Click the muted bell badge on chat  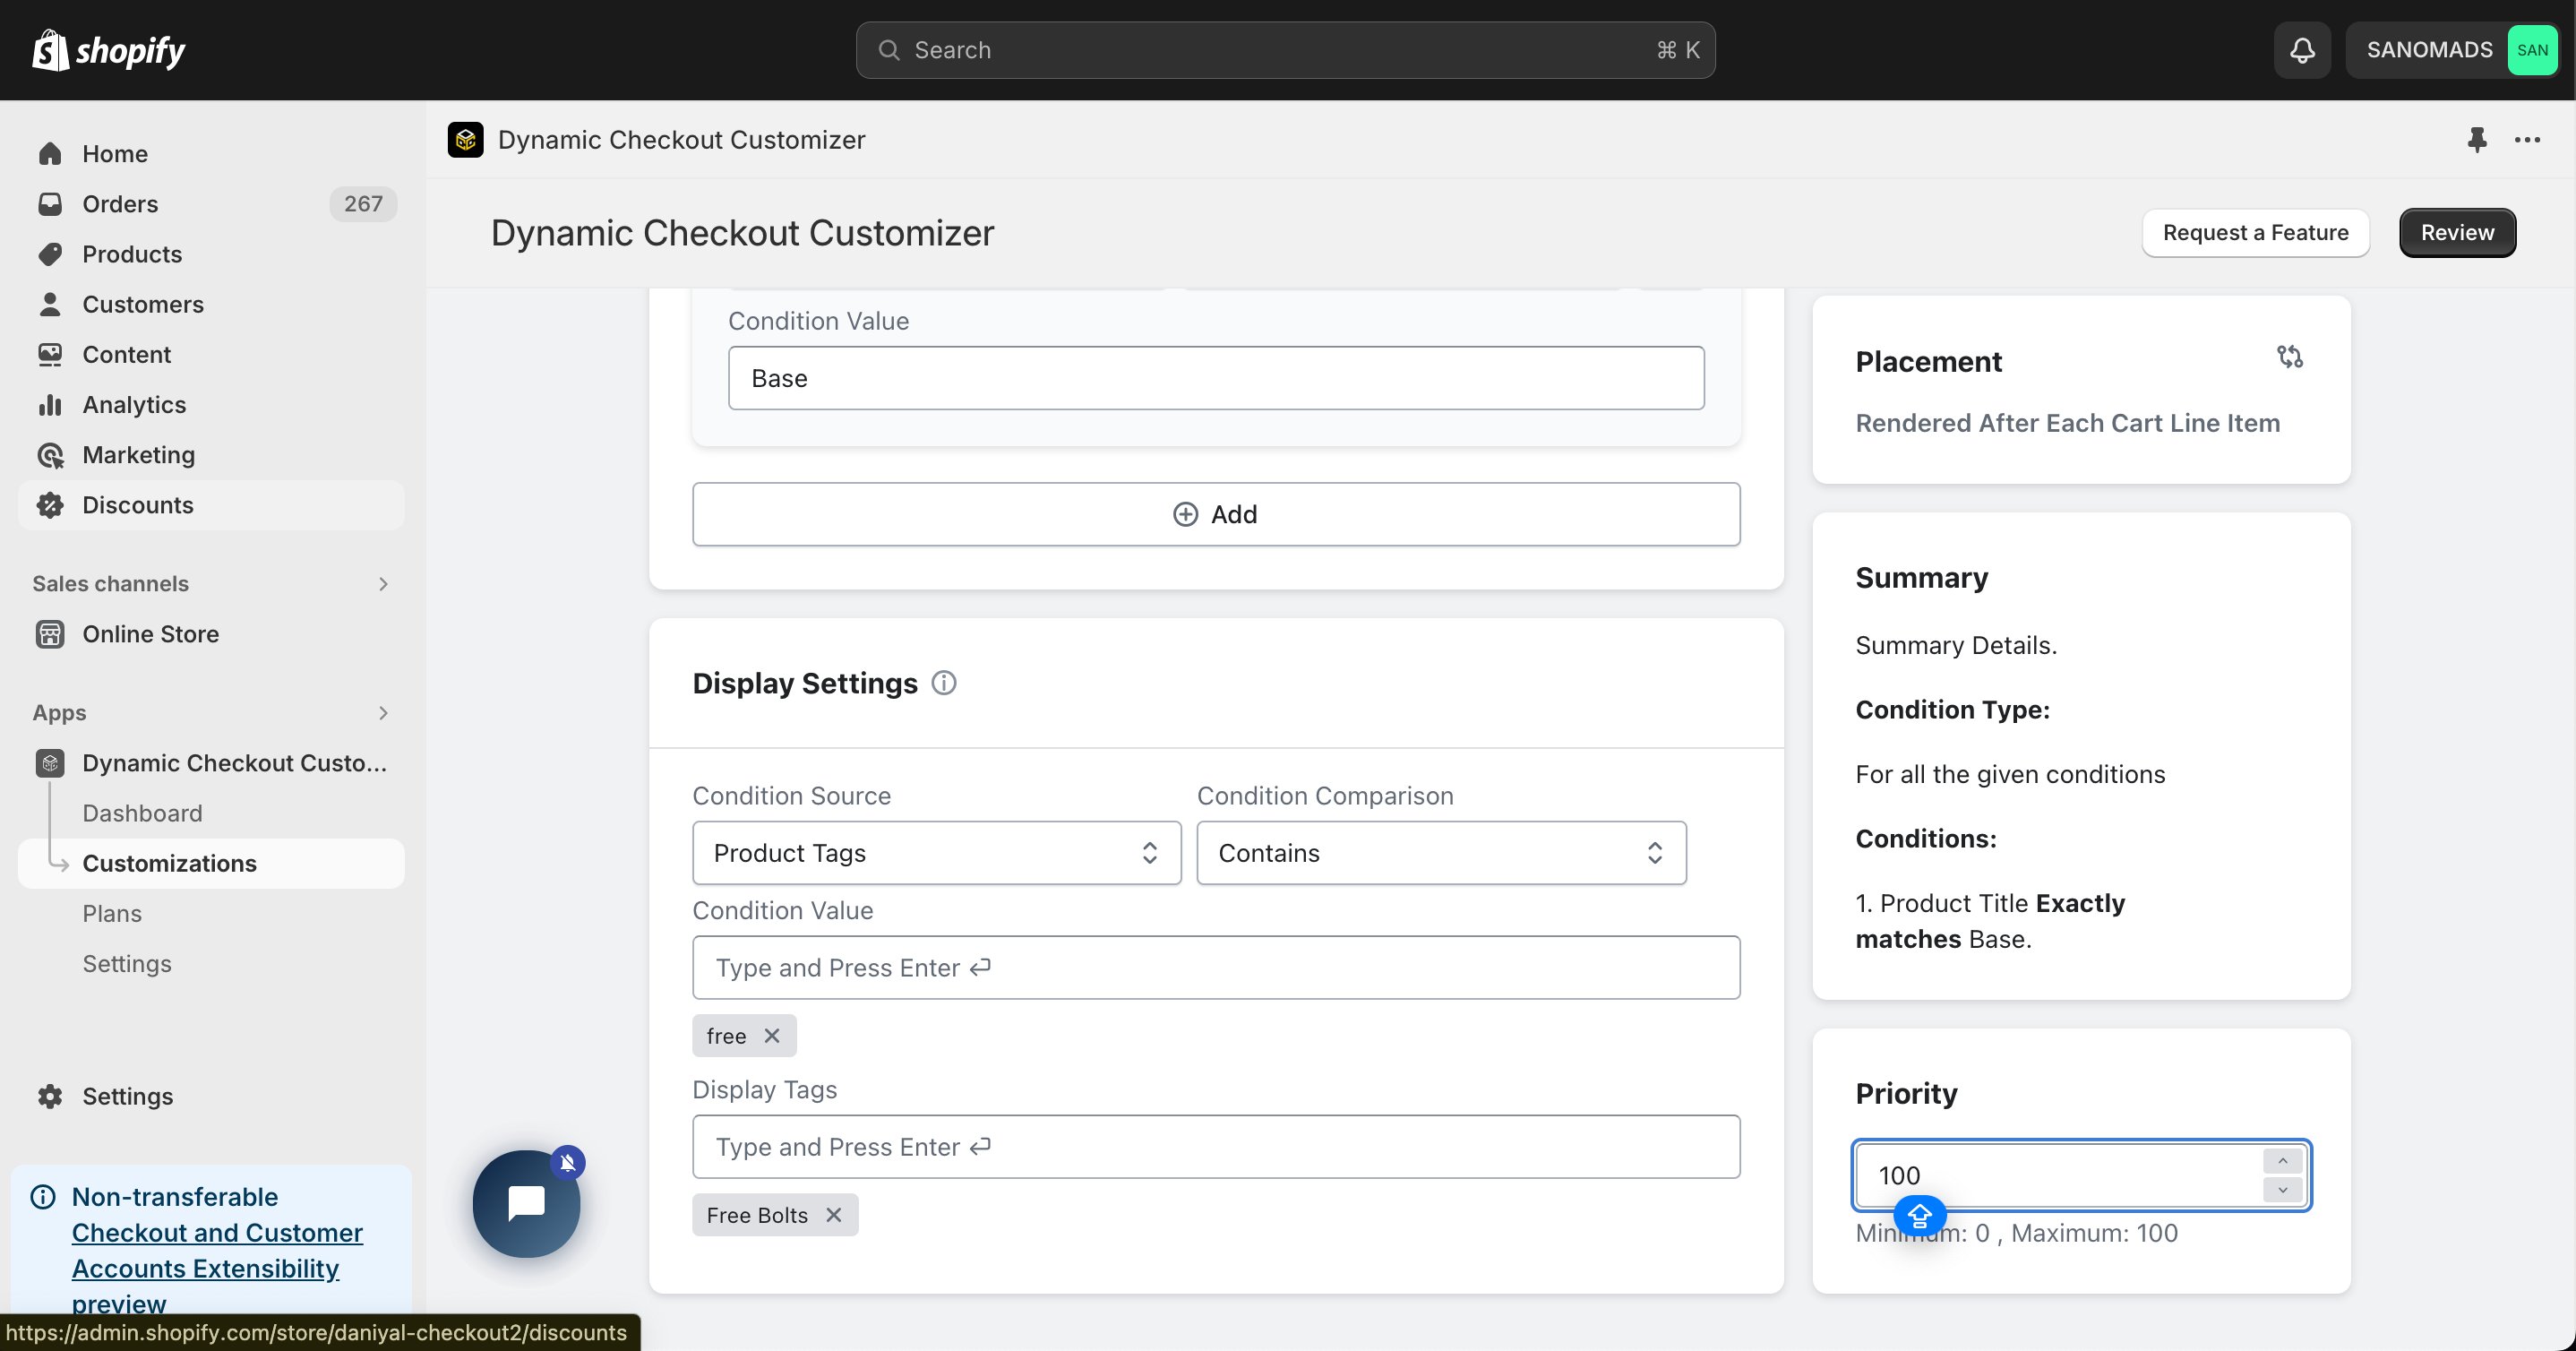[567, 1163]
